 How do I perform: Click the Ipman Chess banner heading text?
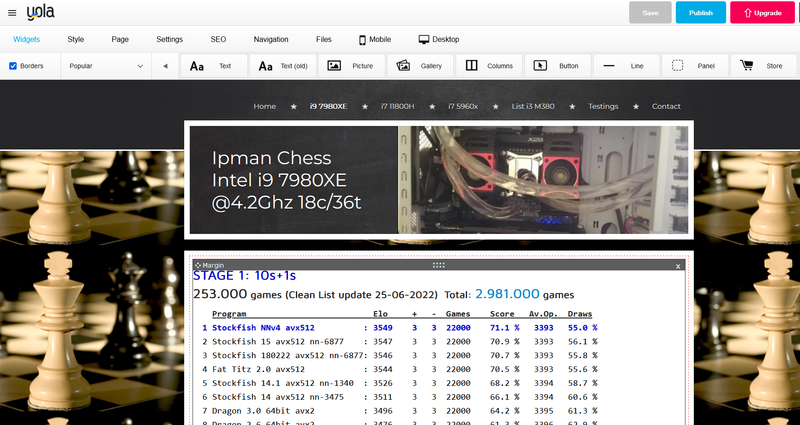point(286,180)
